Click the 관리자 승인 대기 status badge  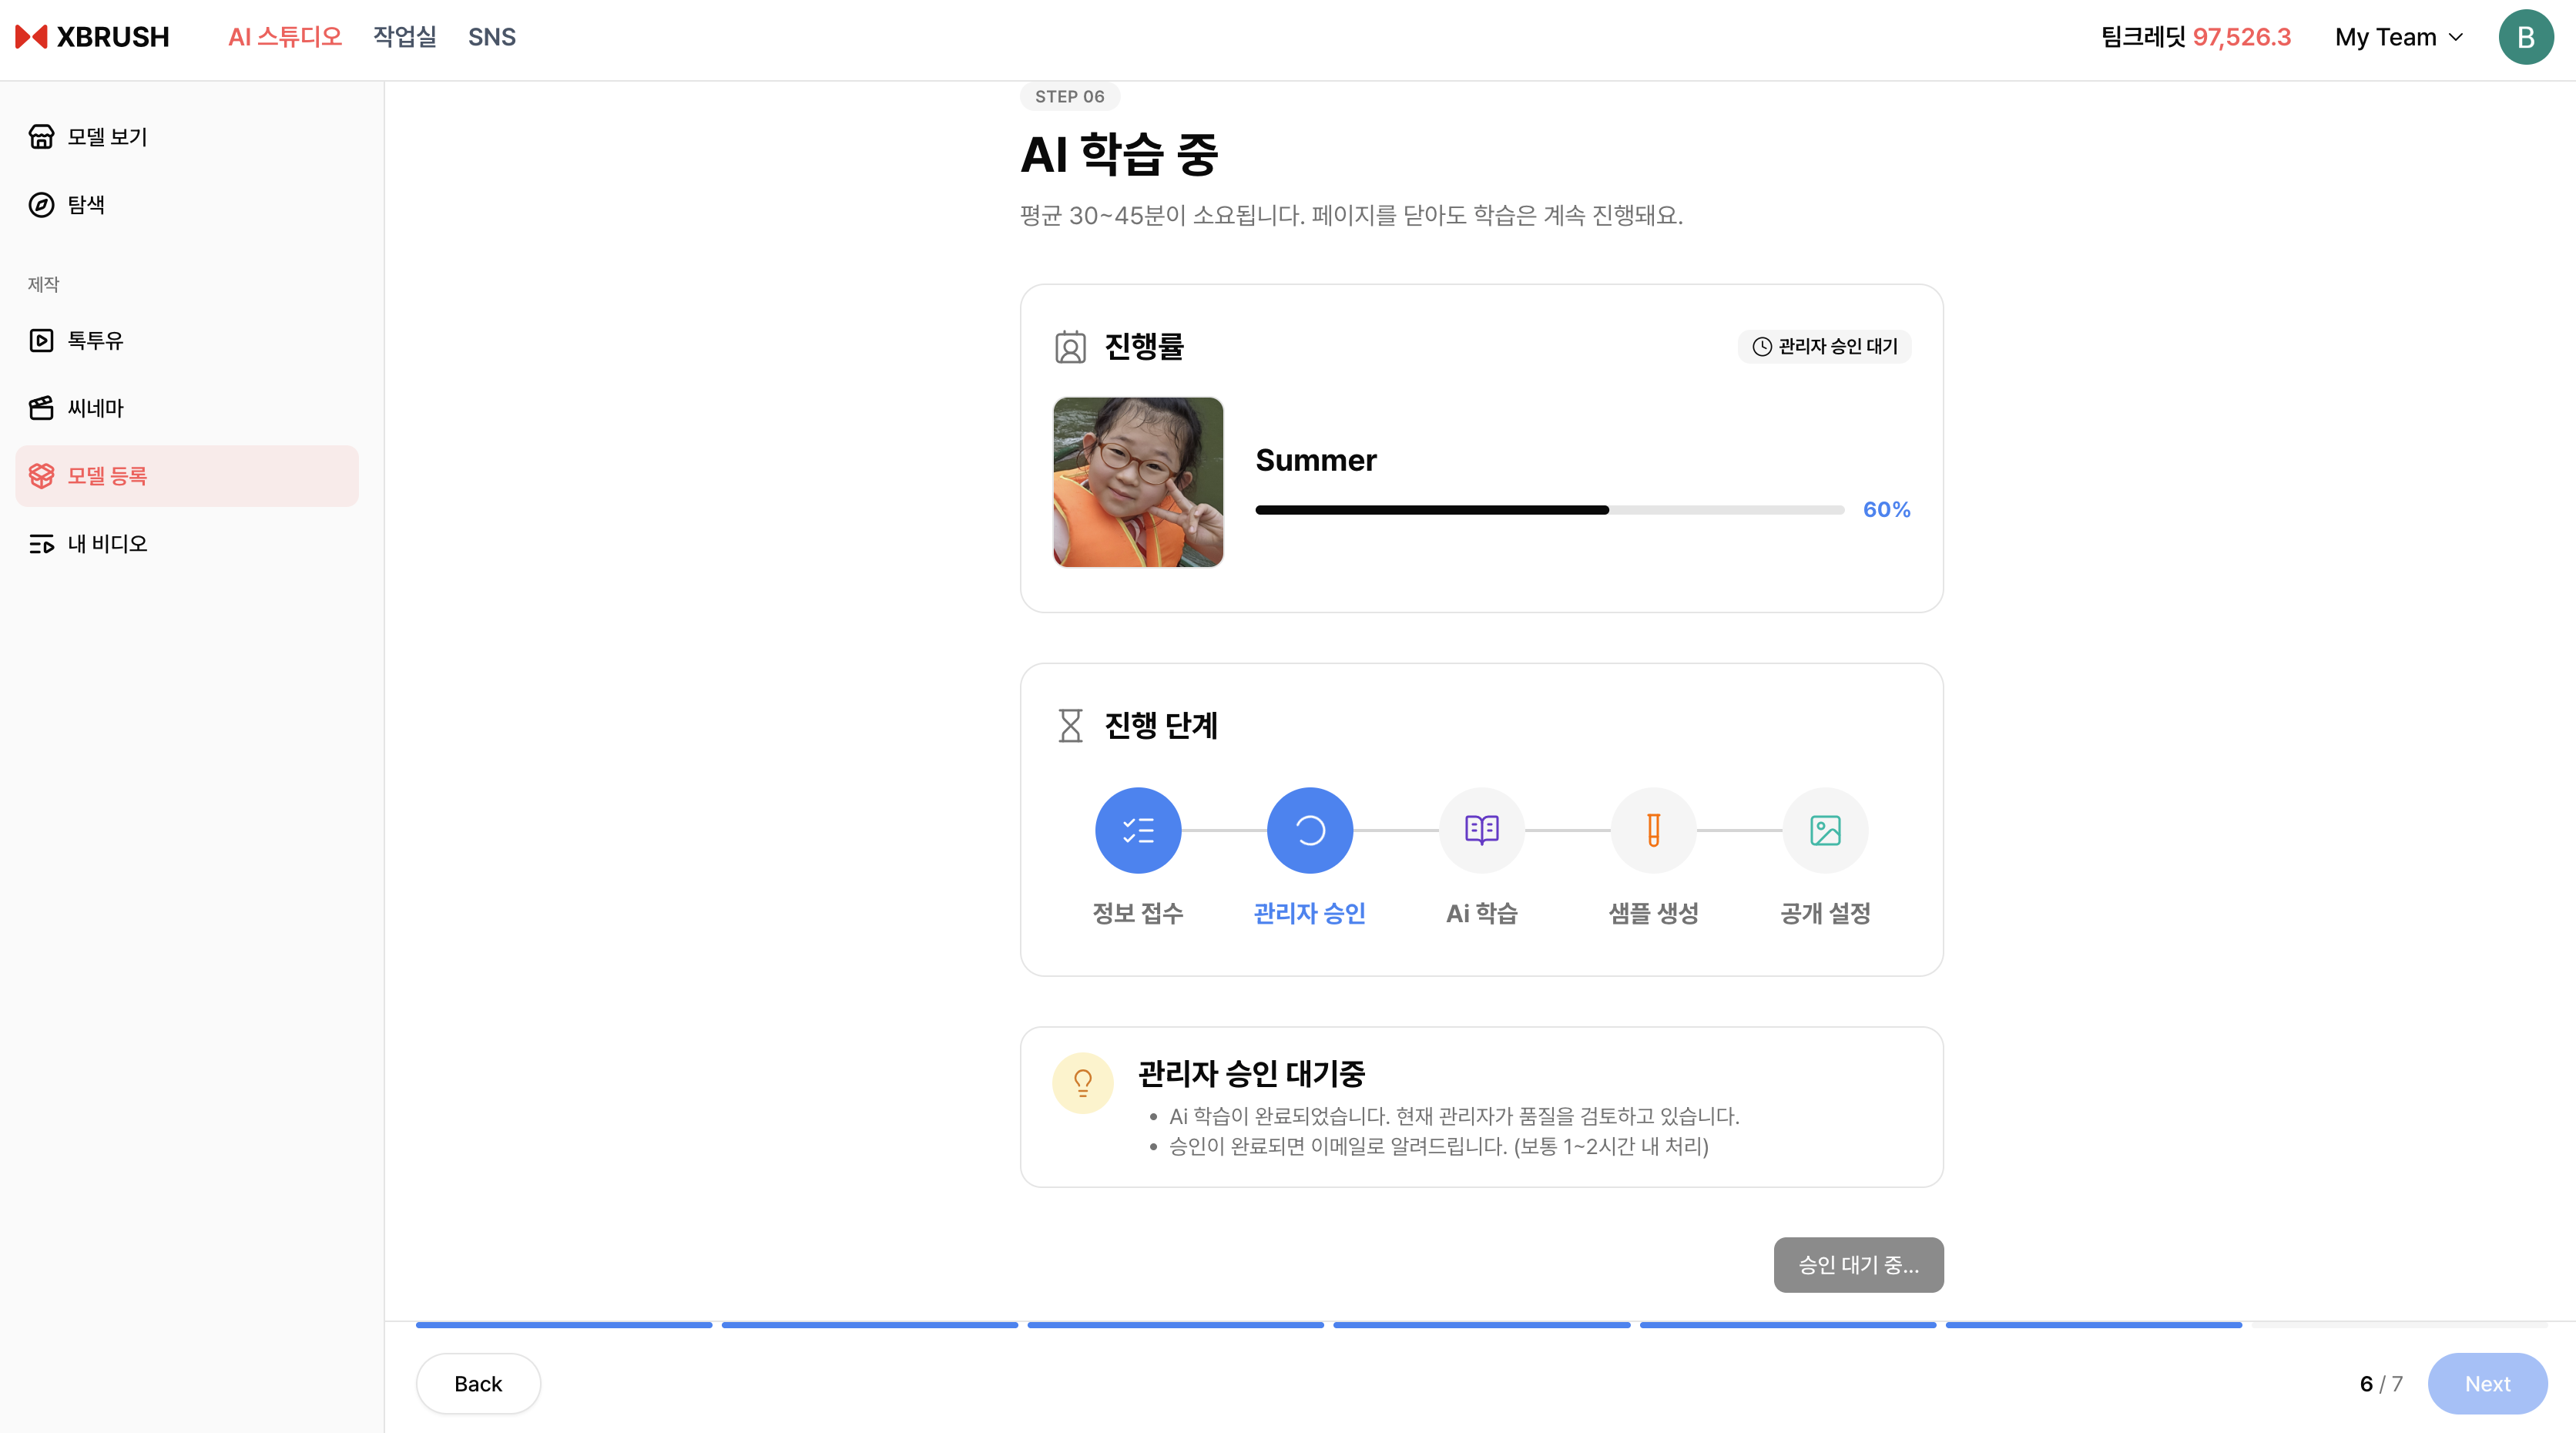1825,346
